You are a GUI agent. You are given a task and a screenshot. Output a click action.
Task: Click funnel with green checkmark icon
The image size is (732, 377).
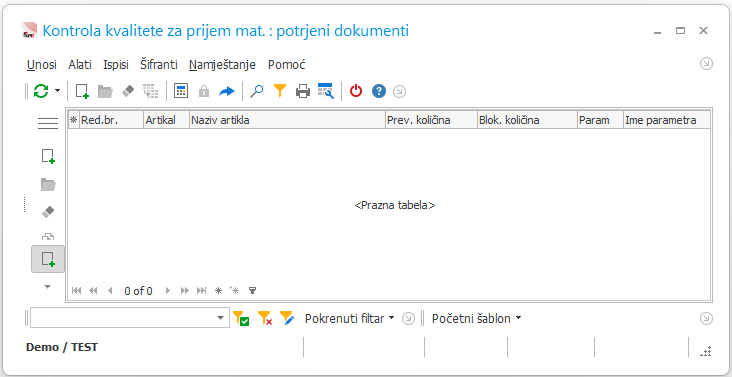pyautogui.click(x=241, y=318)
